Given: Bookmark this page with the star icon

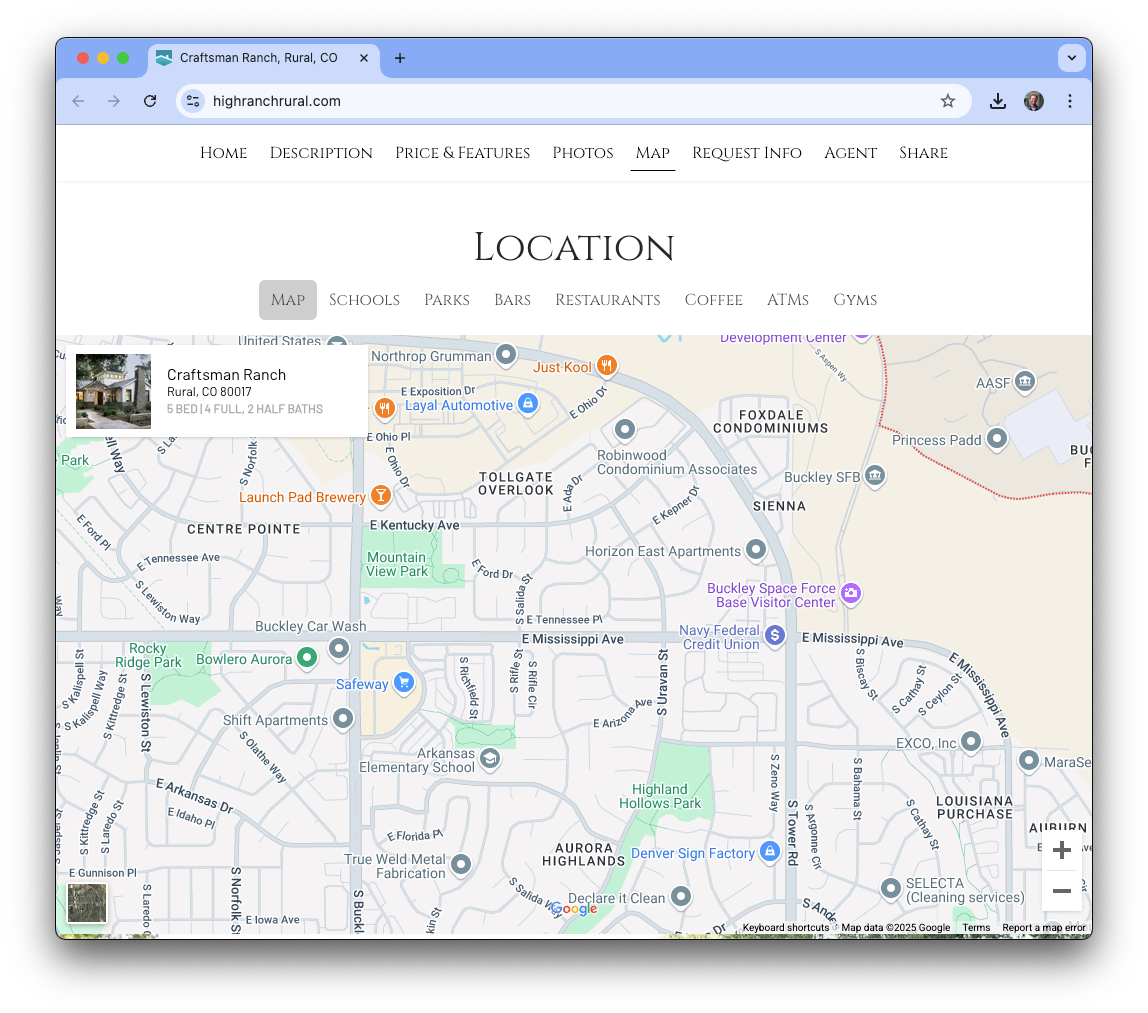Looking at the screenshot, I should tap(948, 101).
